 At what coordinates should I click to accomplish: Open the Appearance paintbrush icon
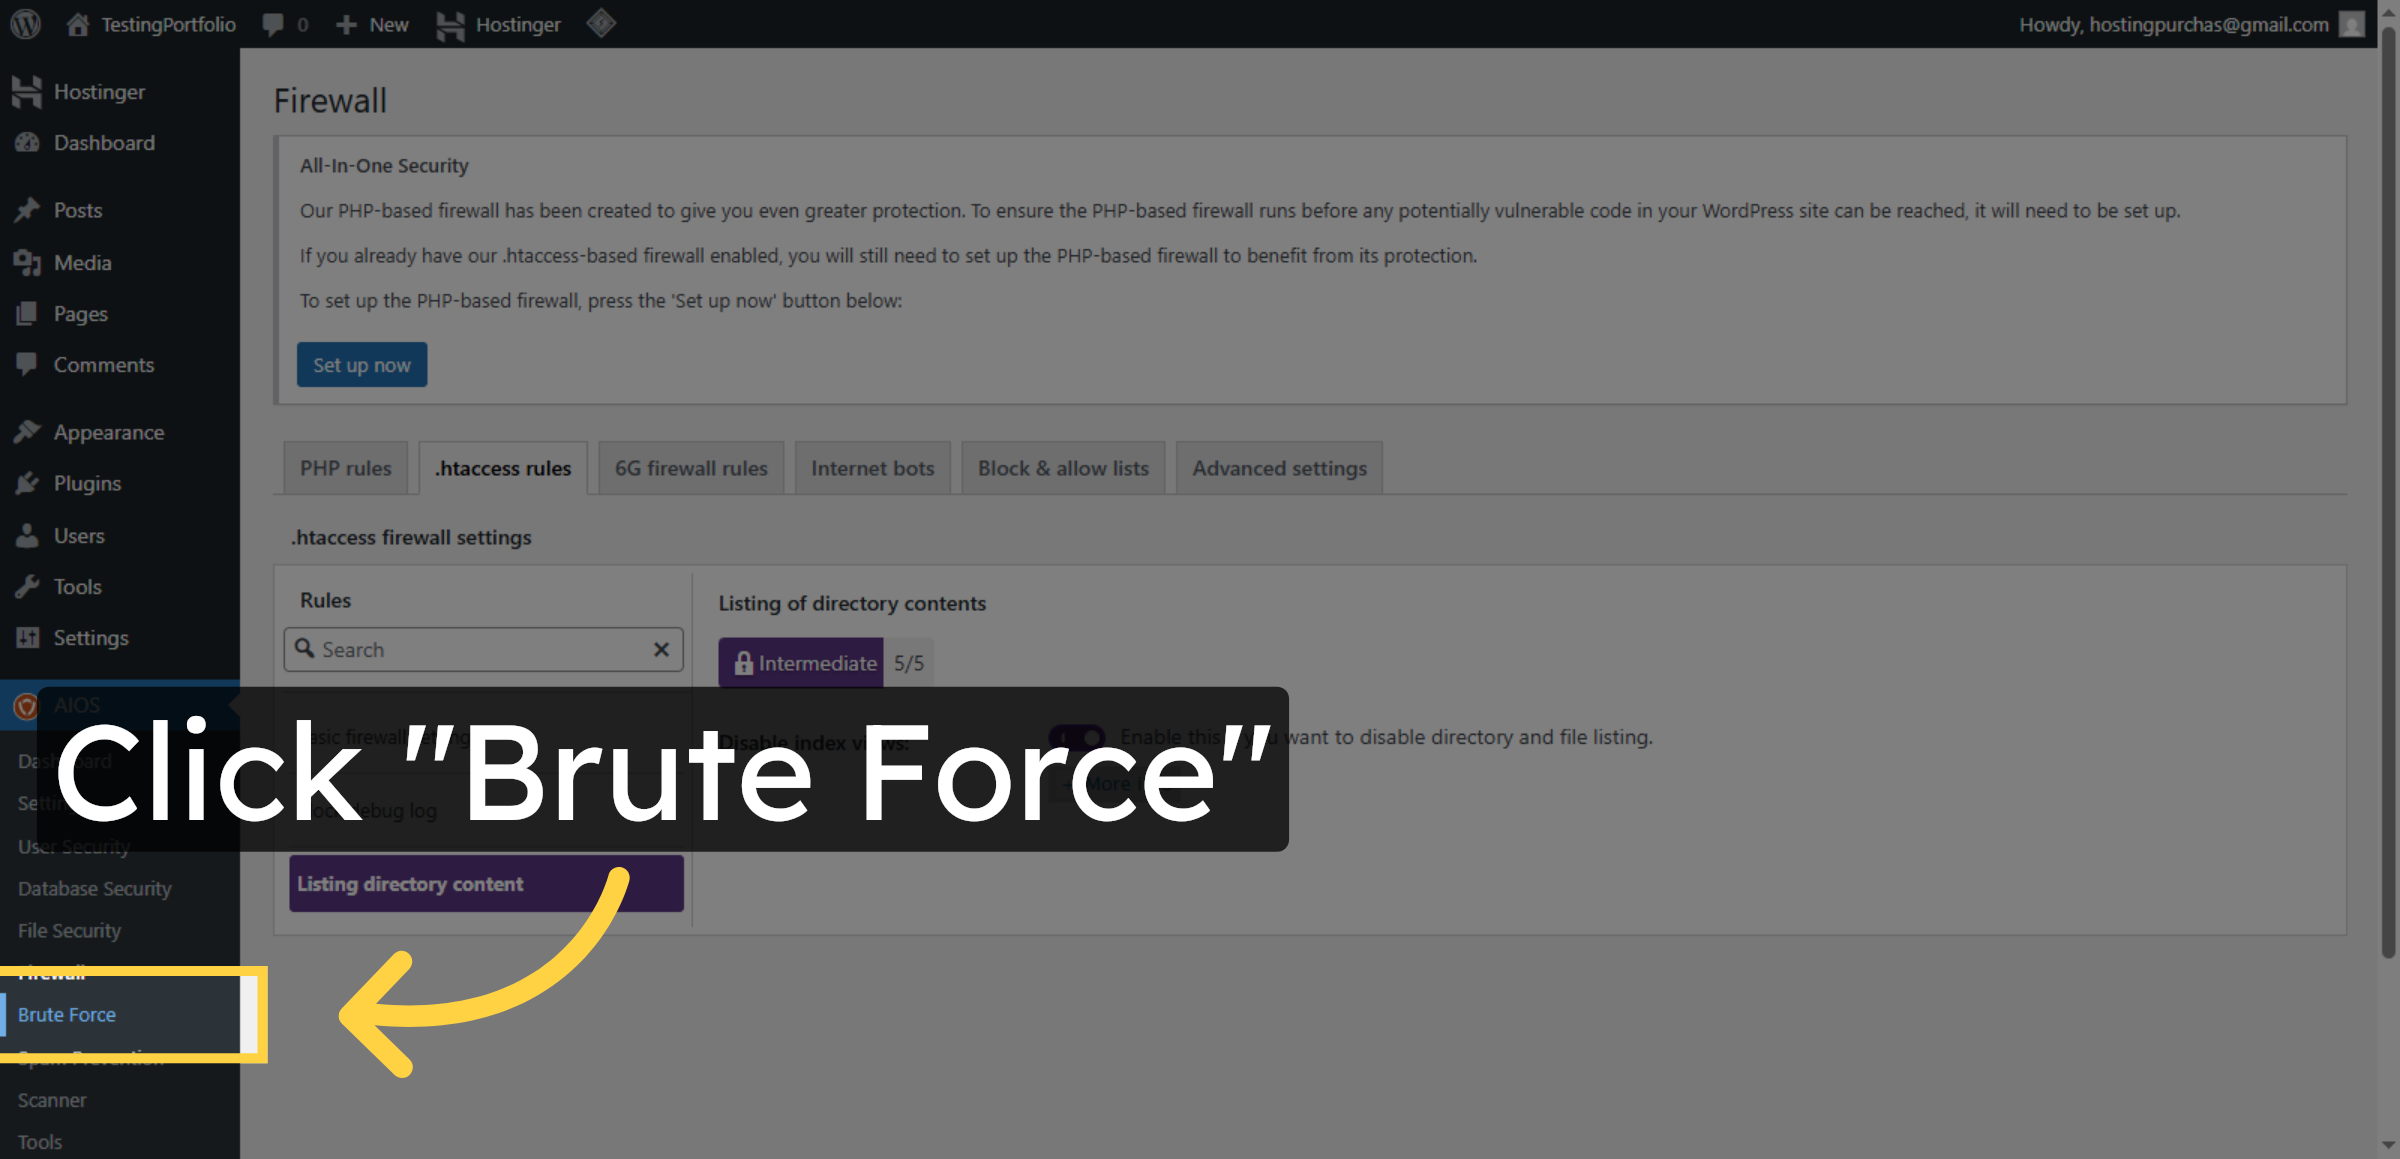[28, 431]
